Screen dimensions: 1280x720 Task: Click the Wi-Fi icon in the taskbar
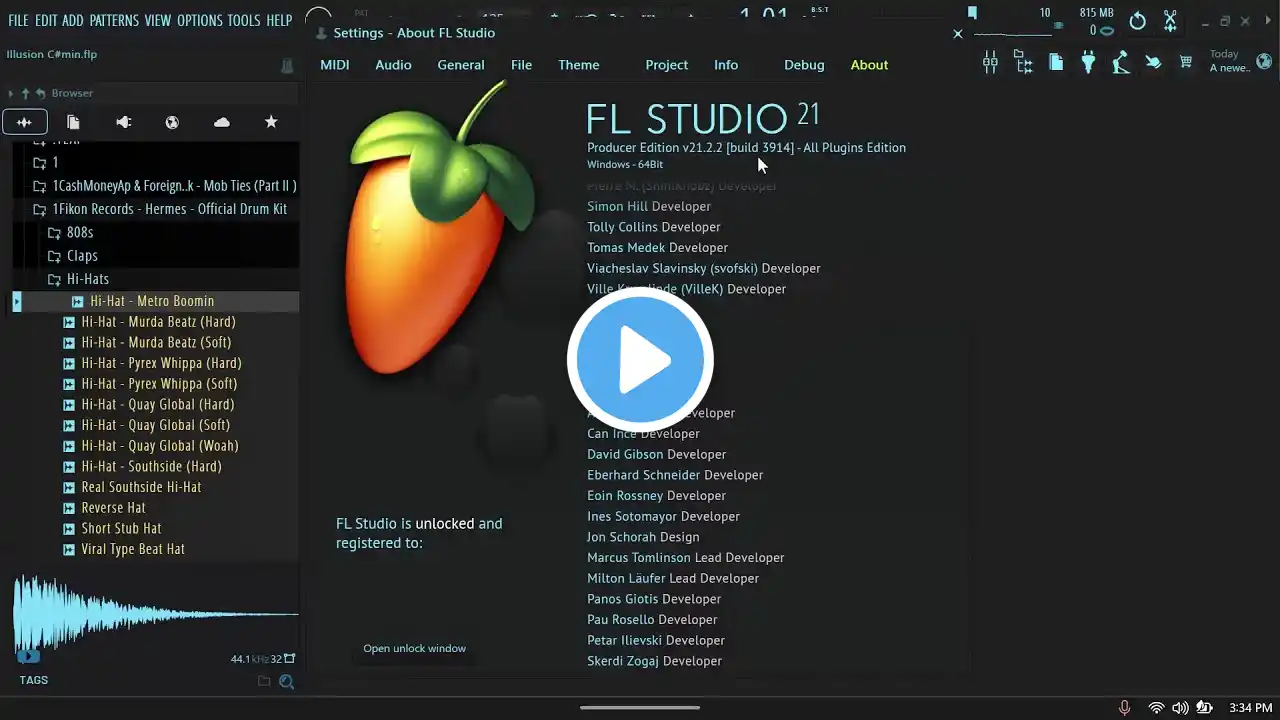tap(1156, 708)
